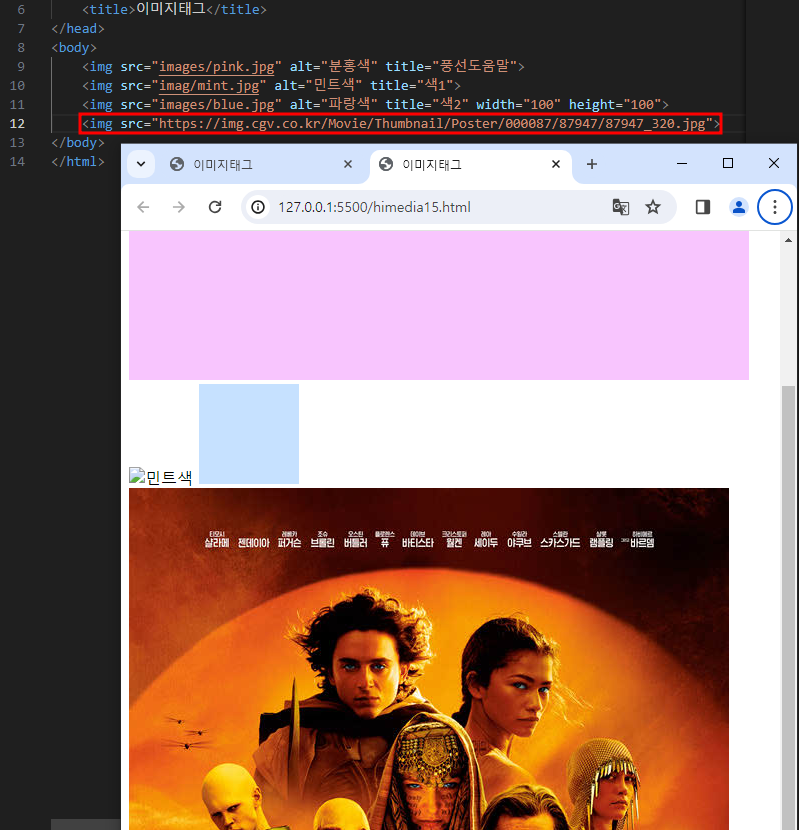This screenshot has height=830, width=799.
Task: Minimize the Chrome window
Action: coord(682,164)
